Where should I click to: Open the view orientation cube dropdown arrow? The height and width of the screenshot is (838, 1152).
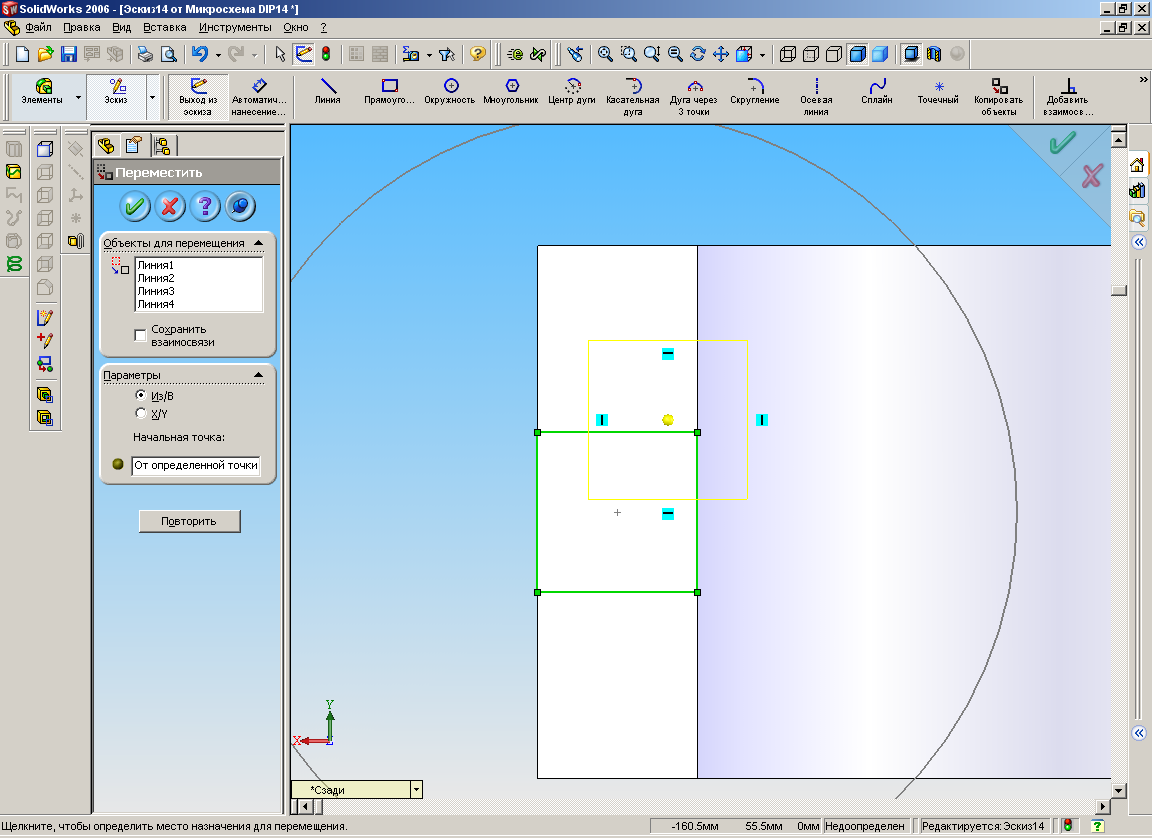(x=762, y=54)
